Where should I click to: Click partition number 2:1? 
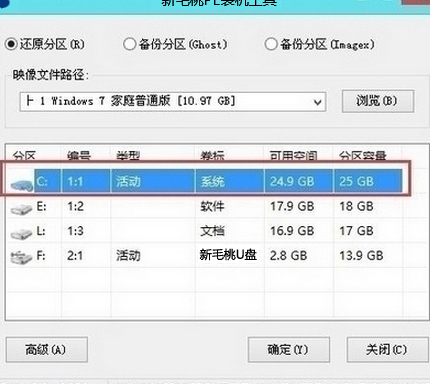click(75, 256)
